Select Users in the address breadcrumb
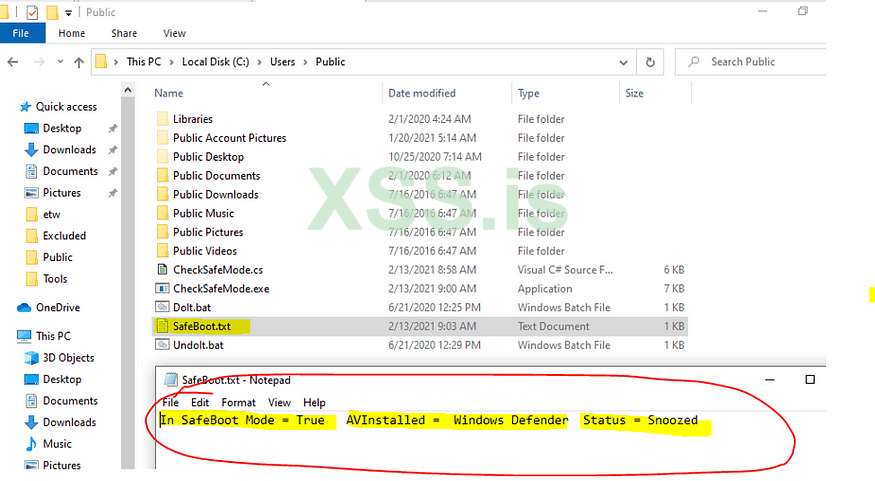Screen dimensions: 875x481 pyautogui.click(x=282, y=62)
